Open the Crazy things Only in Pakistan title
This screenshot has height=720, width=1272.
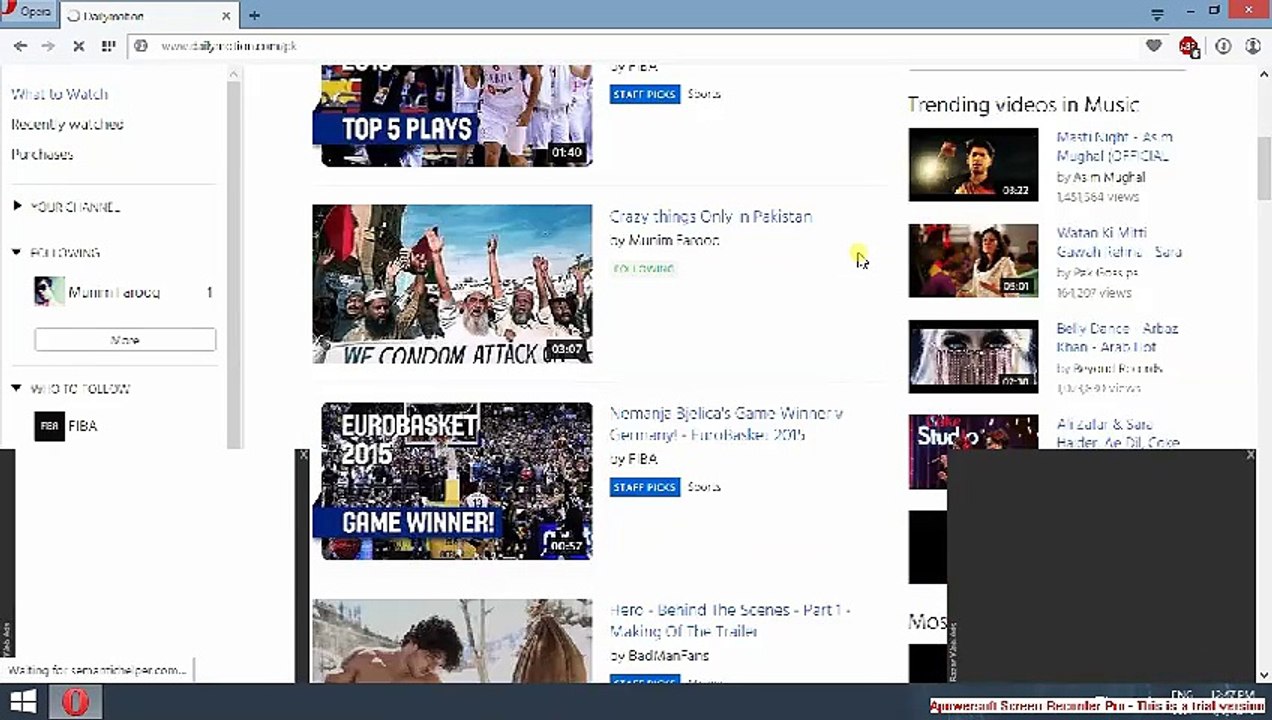[x=711, y=217]
